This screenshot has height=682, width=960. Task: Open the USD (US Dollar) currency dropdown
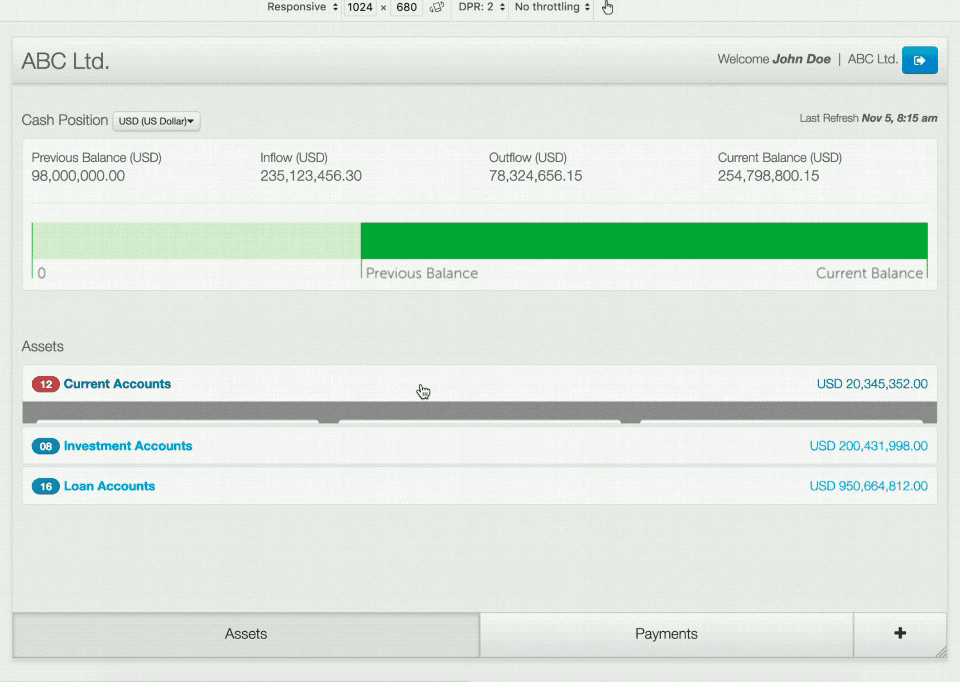coord(157,121)
